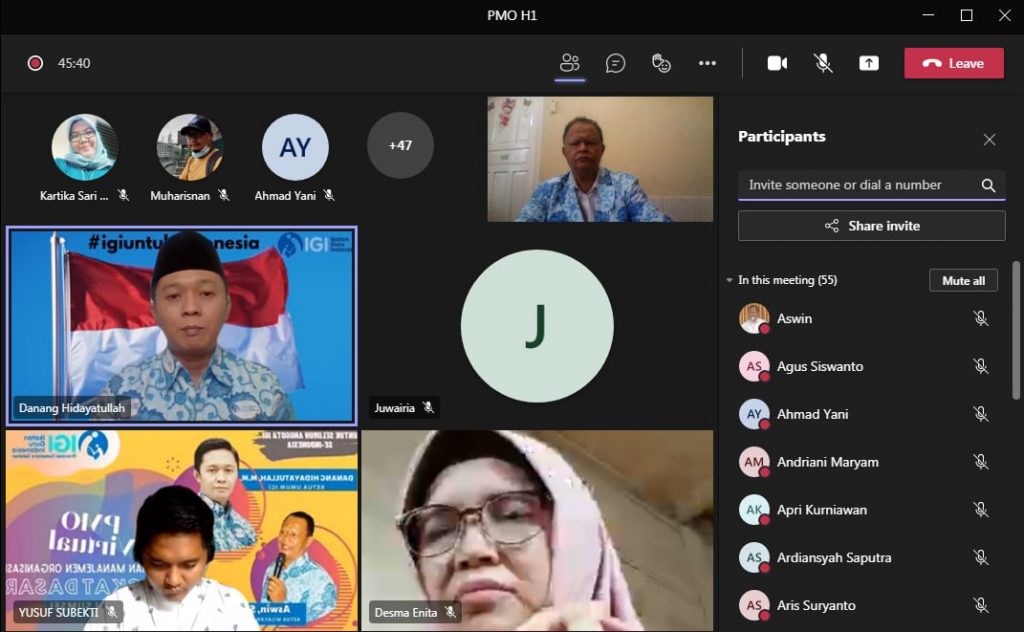Open the conversation chat icon
The height and width of the screenshot is (632, 1024).
616,63
